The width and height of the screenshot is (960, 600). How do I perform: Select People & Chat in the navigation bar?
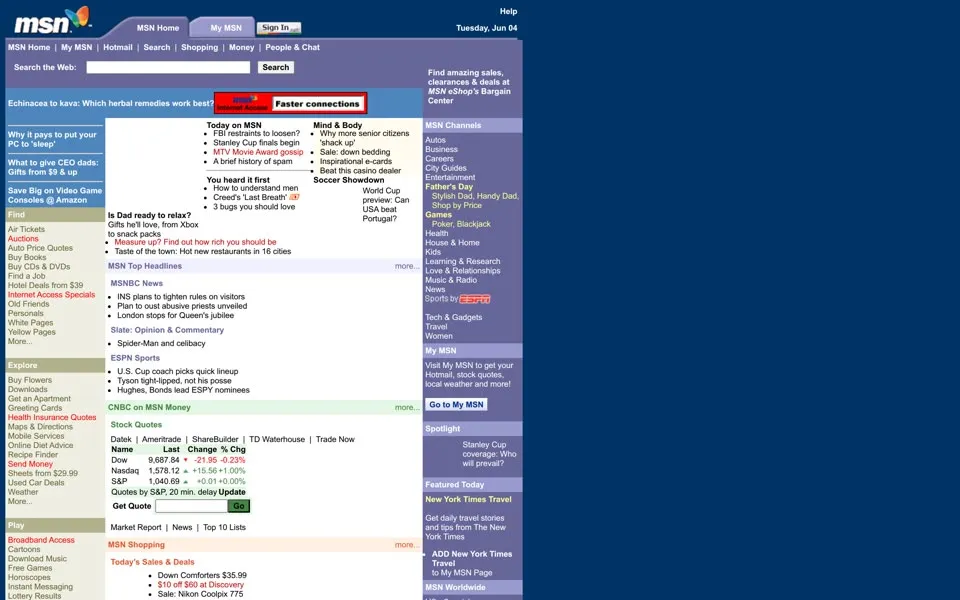[292, 47]
